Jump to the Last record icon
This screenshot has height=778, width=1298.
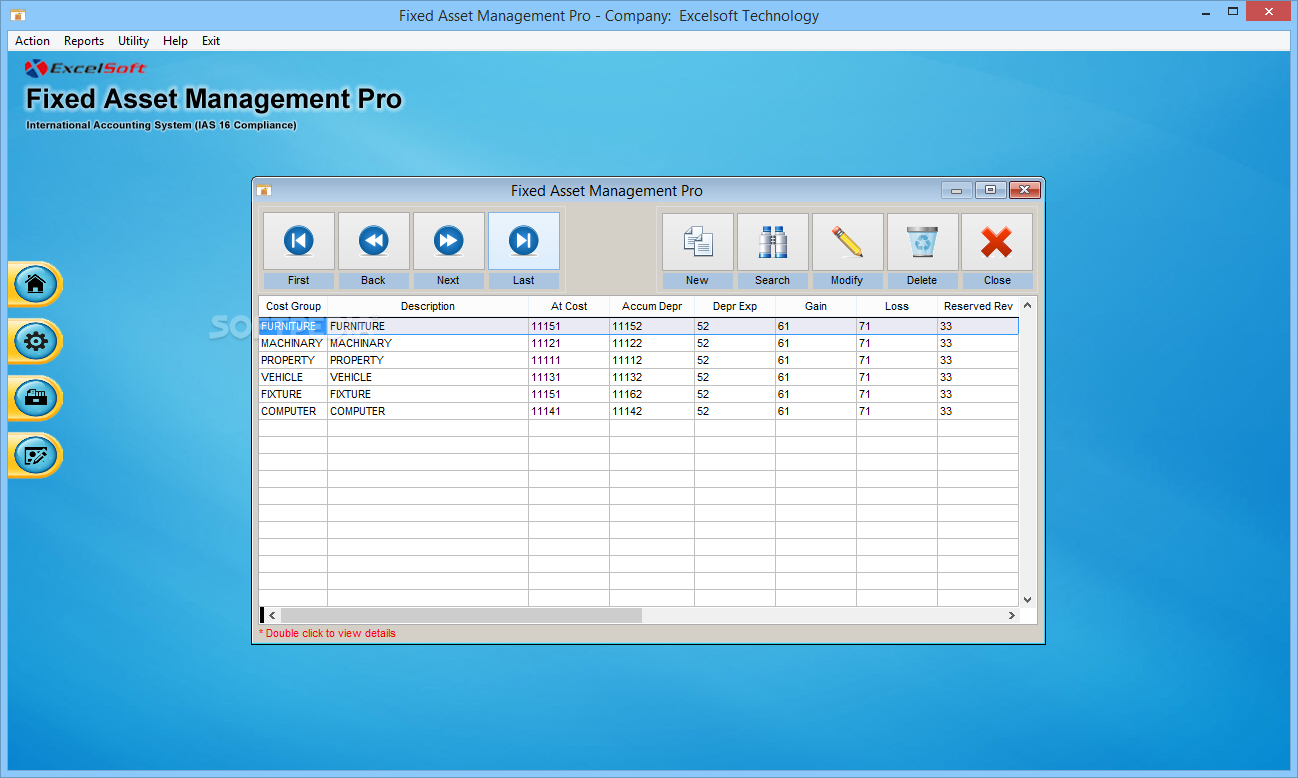(524, 241)
